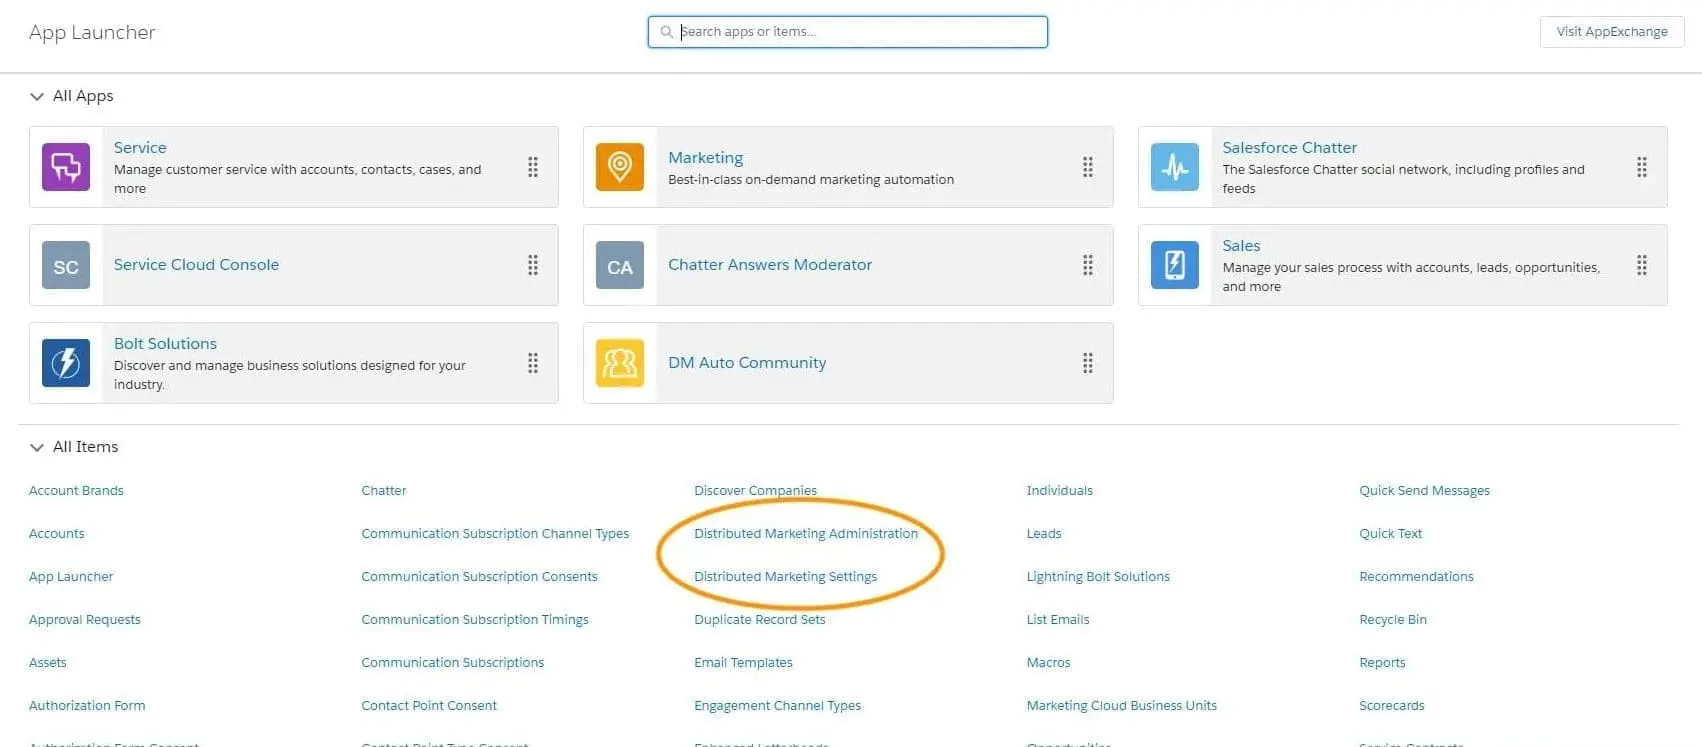The height and width of the screenshot is (747, 1702).
Task: Open Distributed Marketing Administration link
Action: pyautogui.click(x=805, y=534)
